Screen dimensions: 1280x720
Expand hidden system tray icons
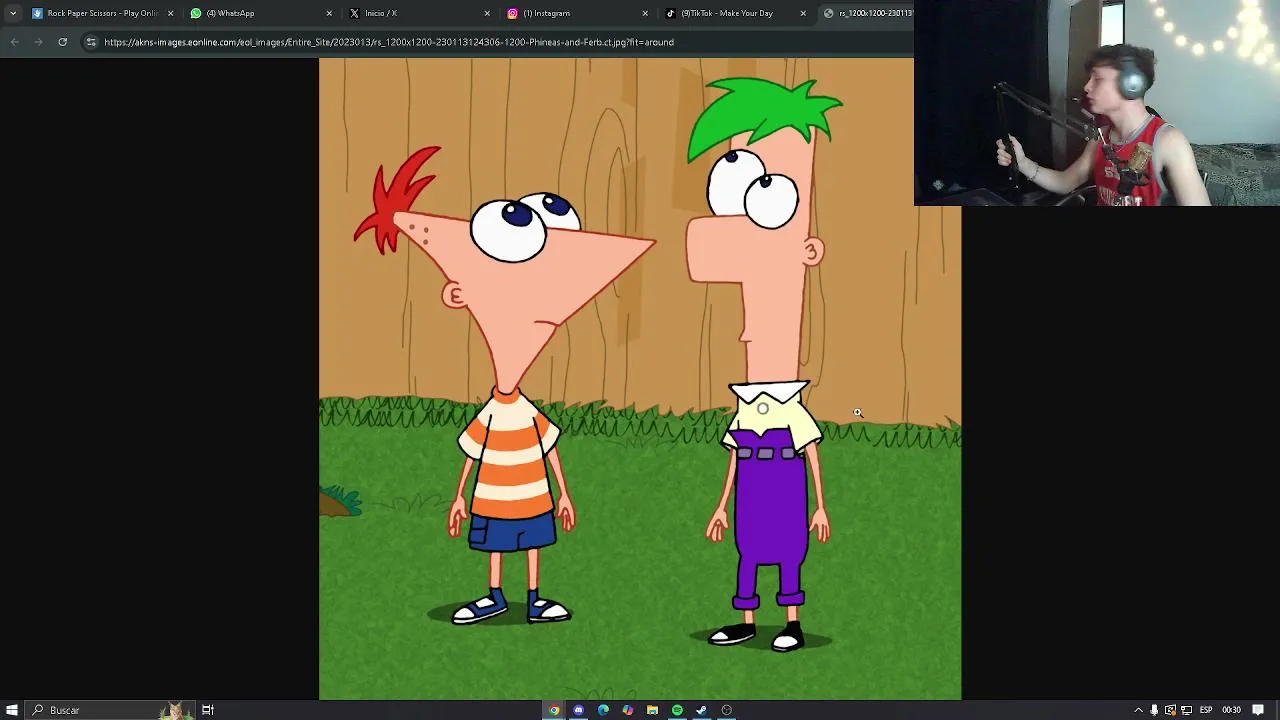point(1138,710)
